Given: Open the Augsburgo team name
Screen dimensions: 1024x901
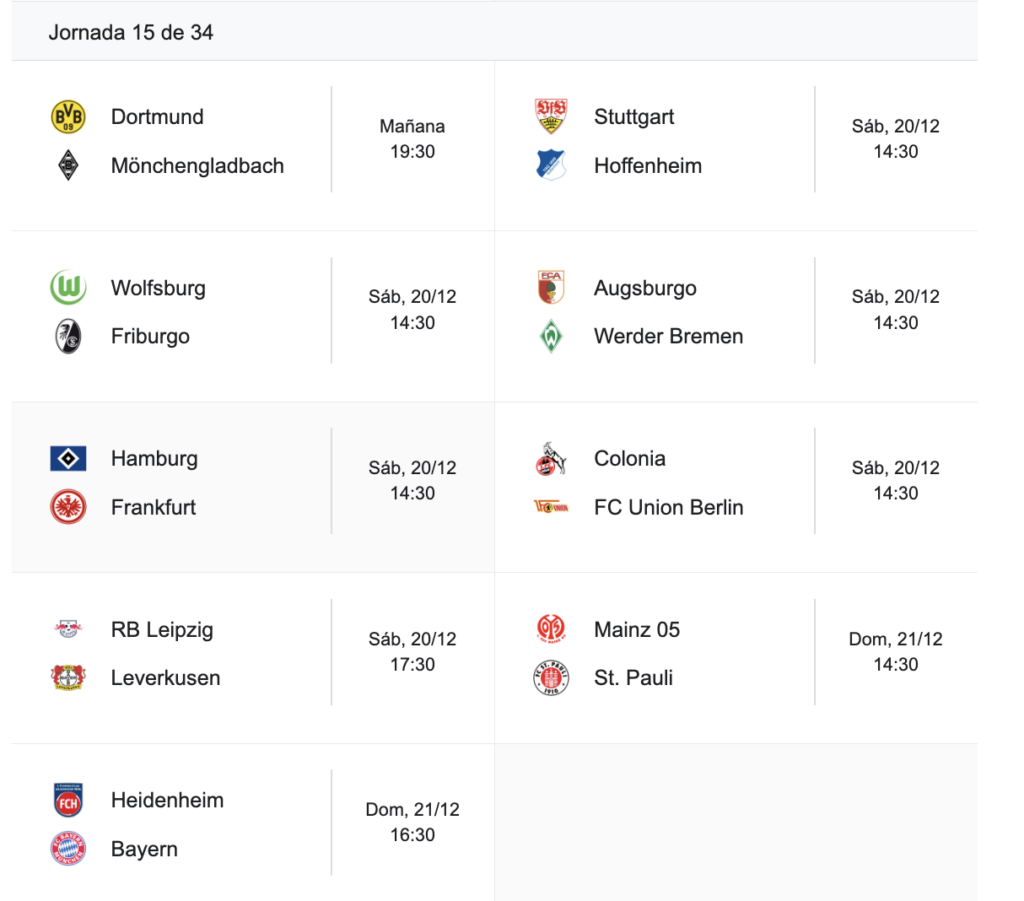Looking at the screenshot, I should click(645, 288).
